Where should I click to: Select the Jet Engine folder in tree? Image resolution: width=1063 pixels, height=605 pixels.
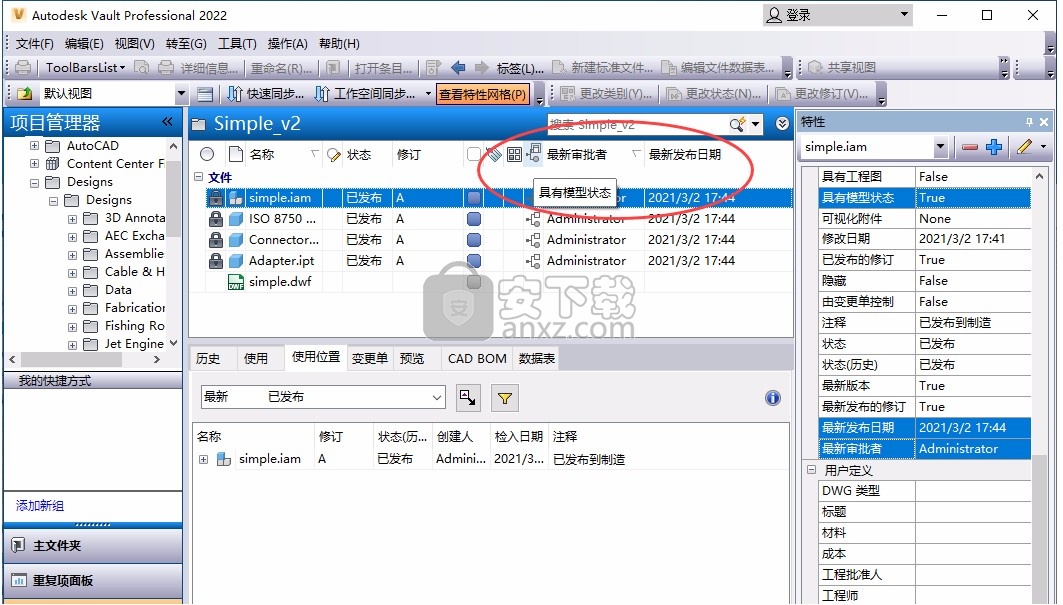(134, 344)
